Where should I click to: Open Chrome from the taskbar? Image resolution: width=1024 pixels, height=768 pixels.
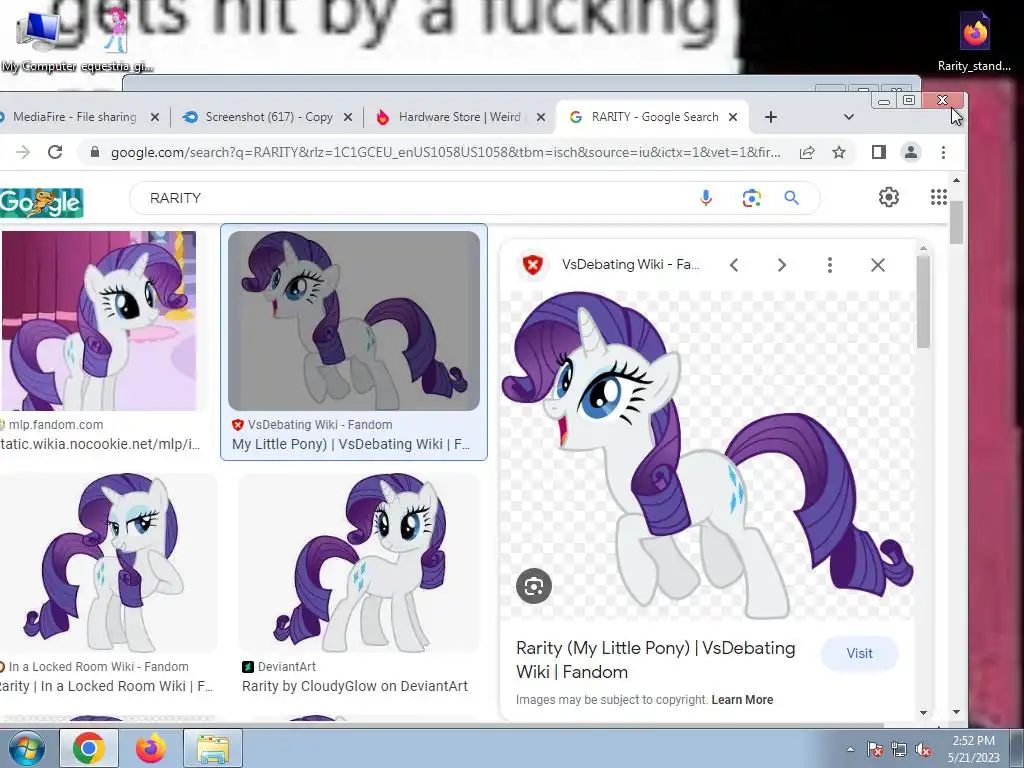[89, 748]
